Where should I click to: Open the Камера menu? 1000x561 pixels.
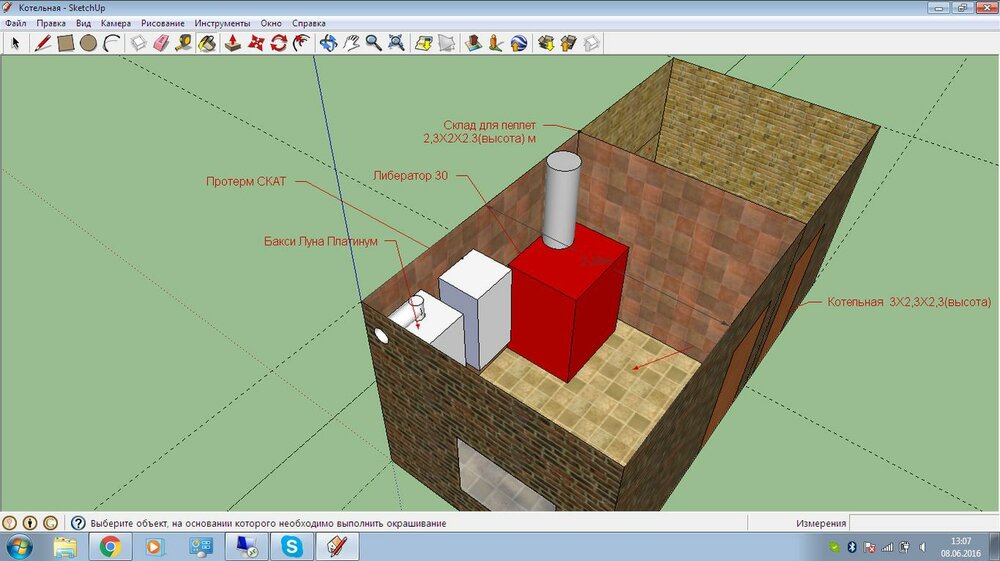pyautogui.click(x=116, y=22)
